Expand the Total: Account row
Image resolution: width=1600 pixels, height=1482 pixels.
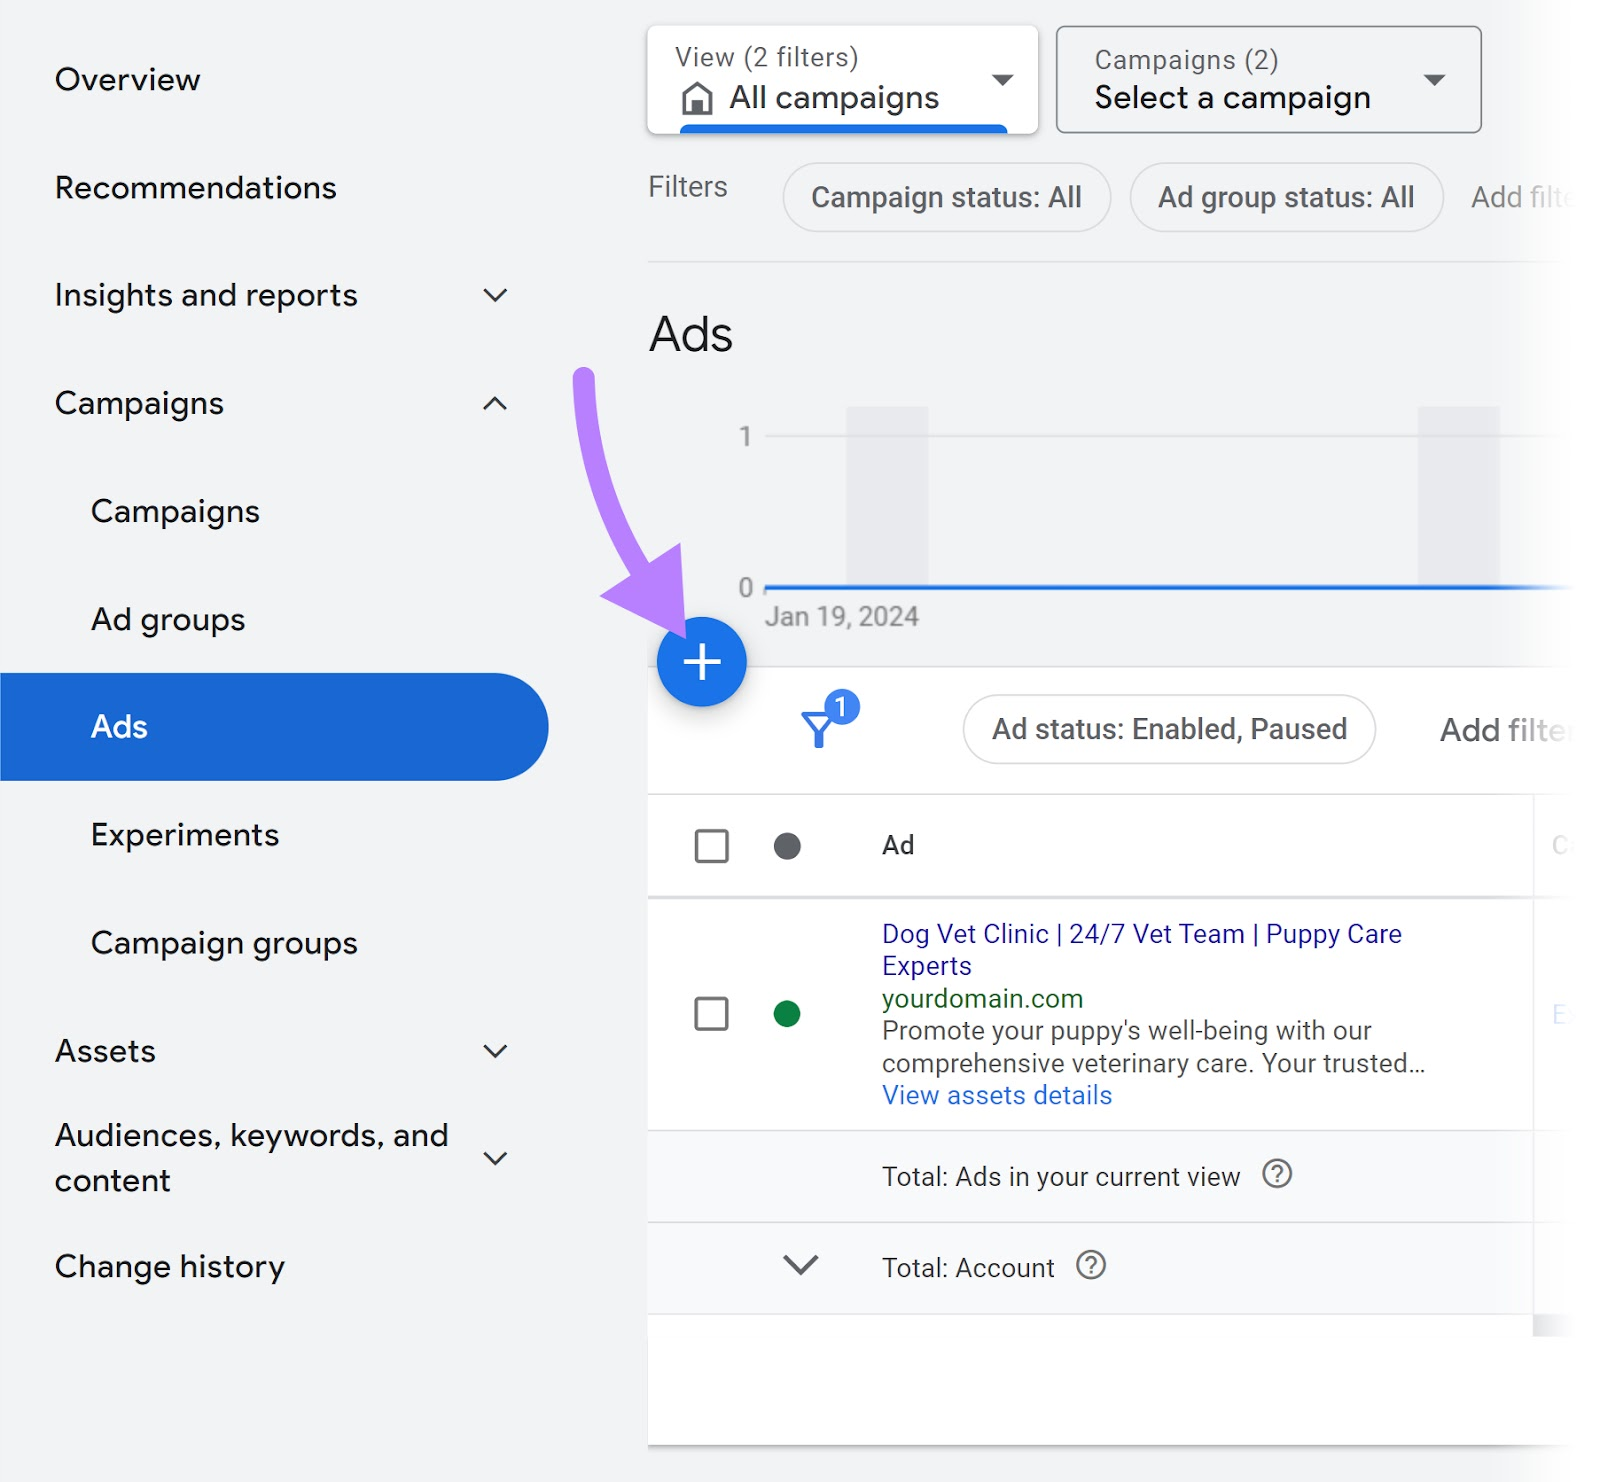(x=800, y=1266)
